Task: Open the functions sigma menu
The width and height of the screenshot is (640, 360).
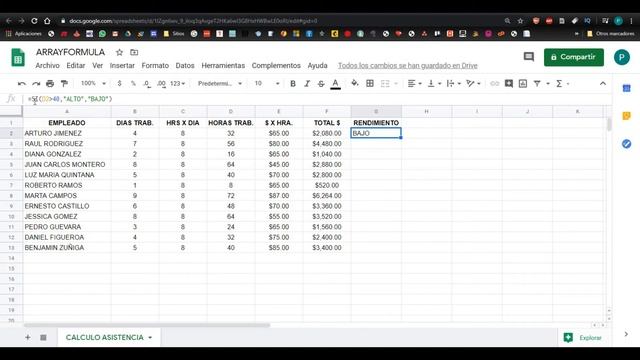Action: click(x=562, y=84)
